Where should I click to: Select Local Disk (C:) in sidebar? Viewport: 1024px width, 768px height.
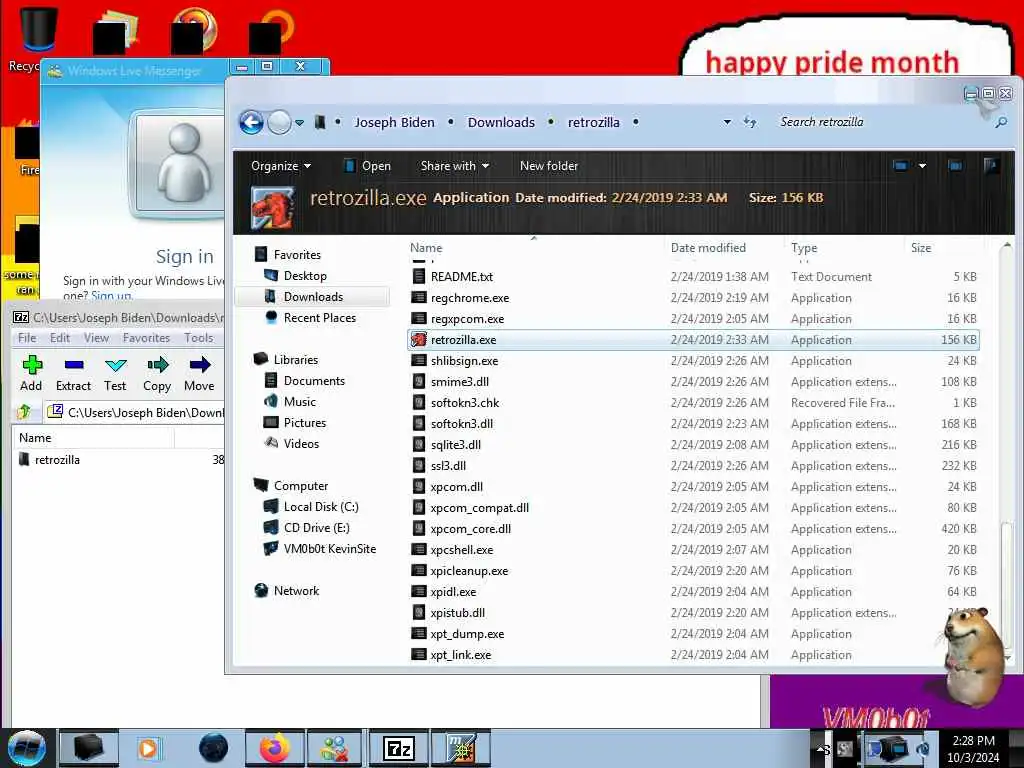point(320,506)
